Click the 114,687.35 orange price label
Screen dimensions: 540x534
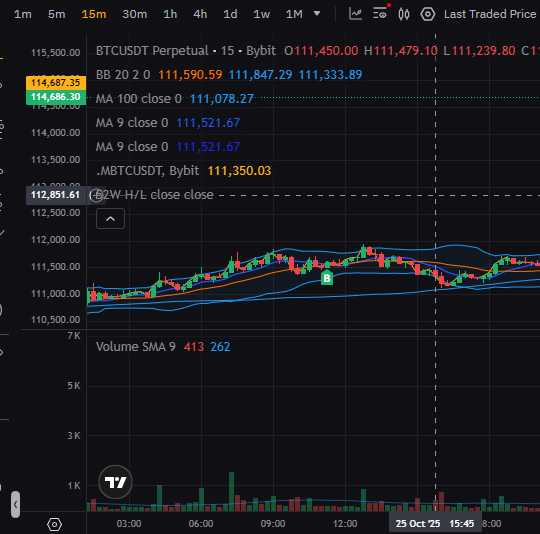(55, 83)
